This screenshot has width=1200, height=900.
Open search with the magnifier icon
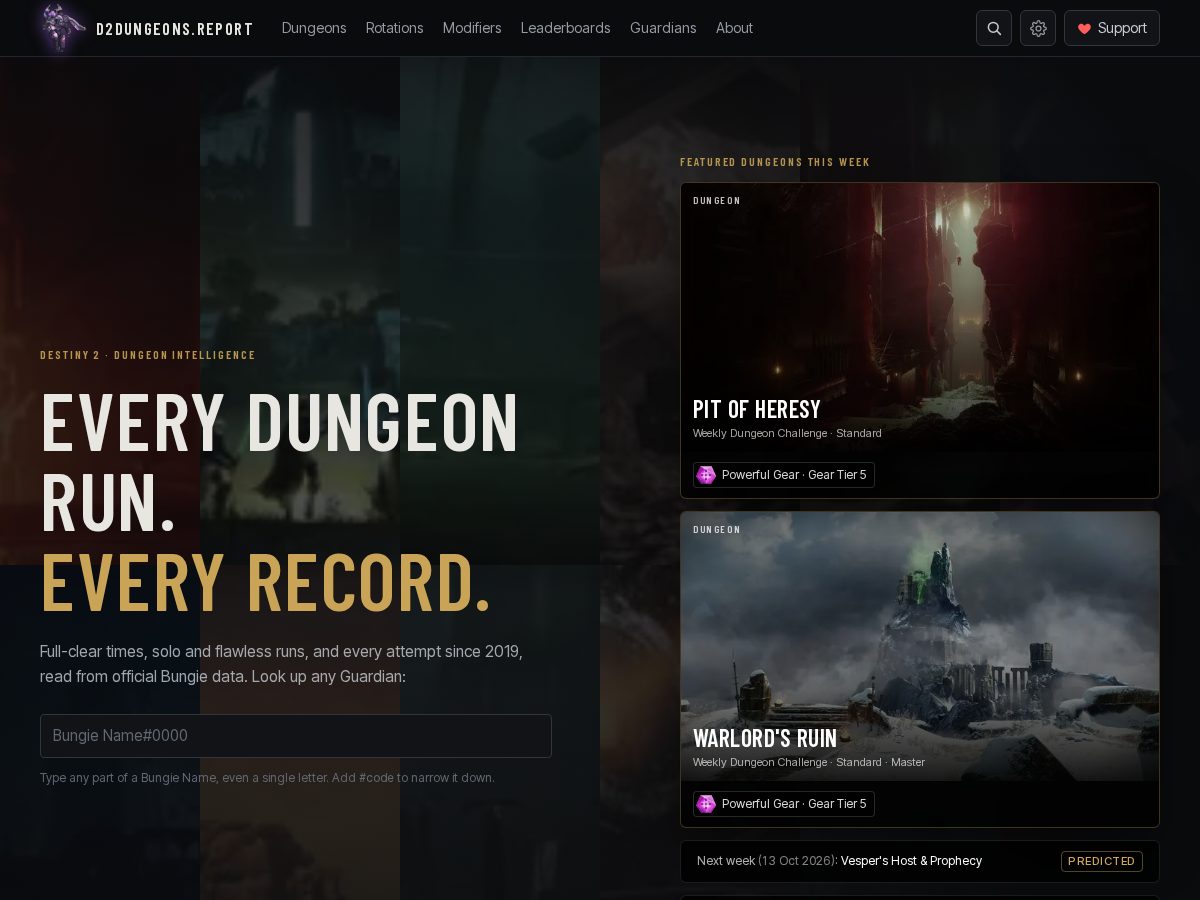[x=994, y=28]
